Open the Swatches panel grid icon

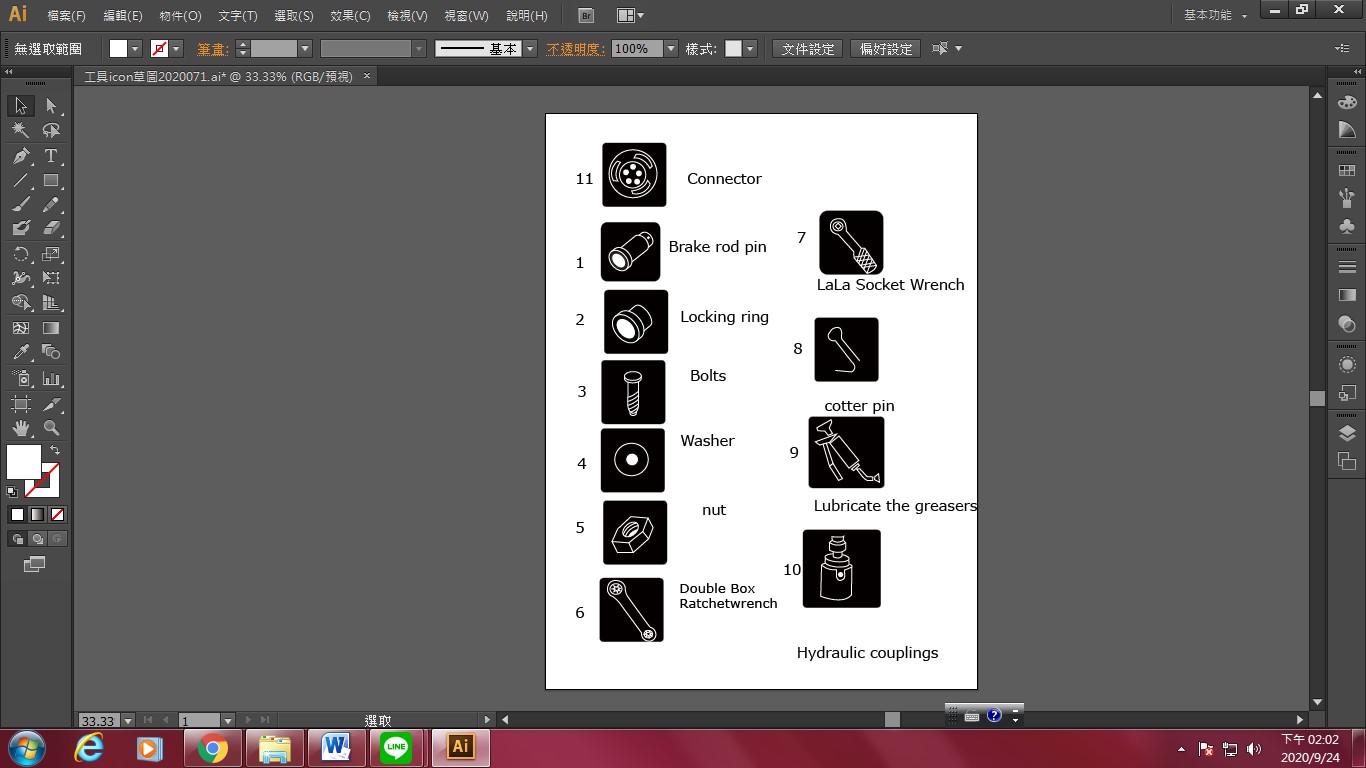pyautogui.click(x=1347, y=171)
